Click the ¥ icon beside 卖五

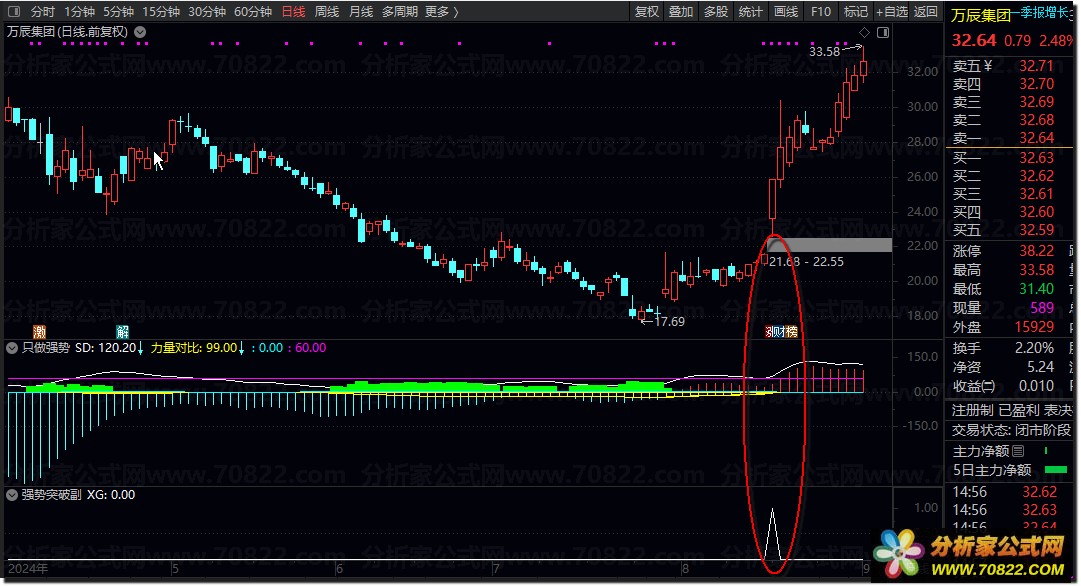pyautogui.click(x=988, y=66)
